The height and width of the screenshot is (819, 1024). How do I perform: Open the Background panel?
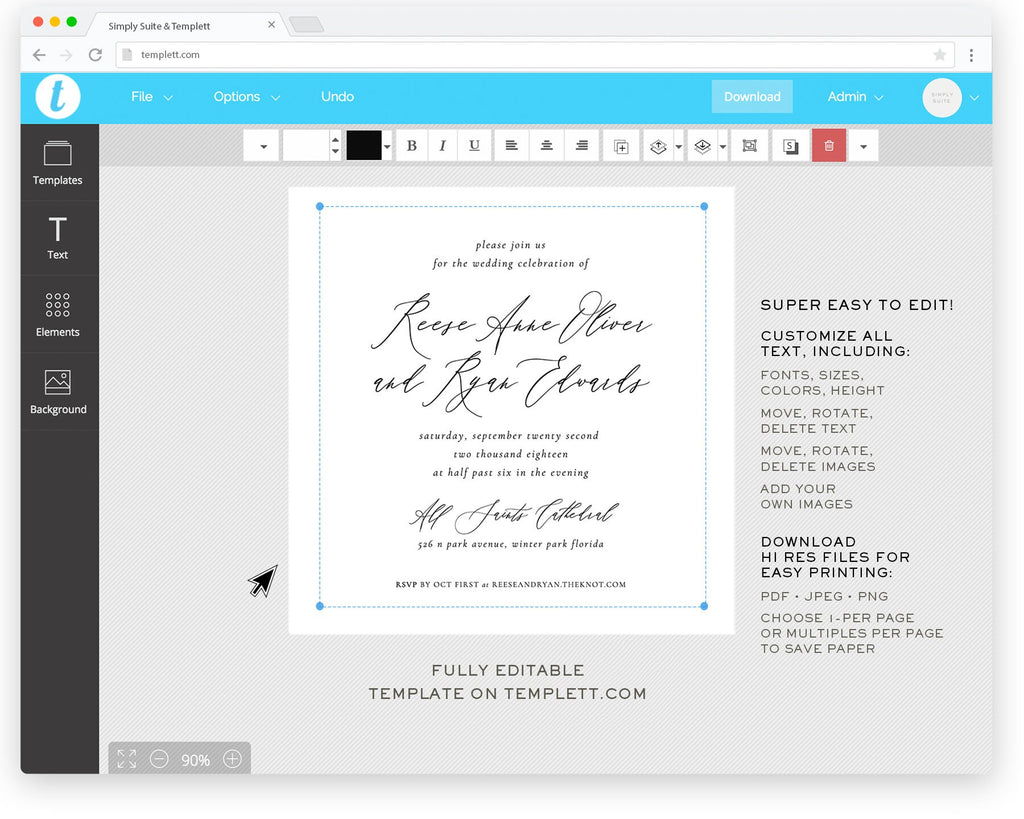coord(57,392)
